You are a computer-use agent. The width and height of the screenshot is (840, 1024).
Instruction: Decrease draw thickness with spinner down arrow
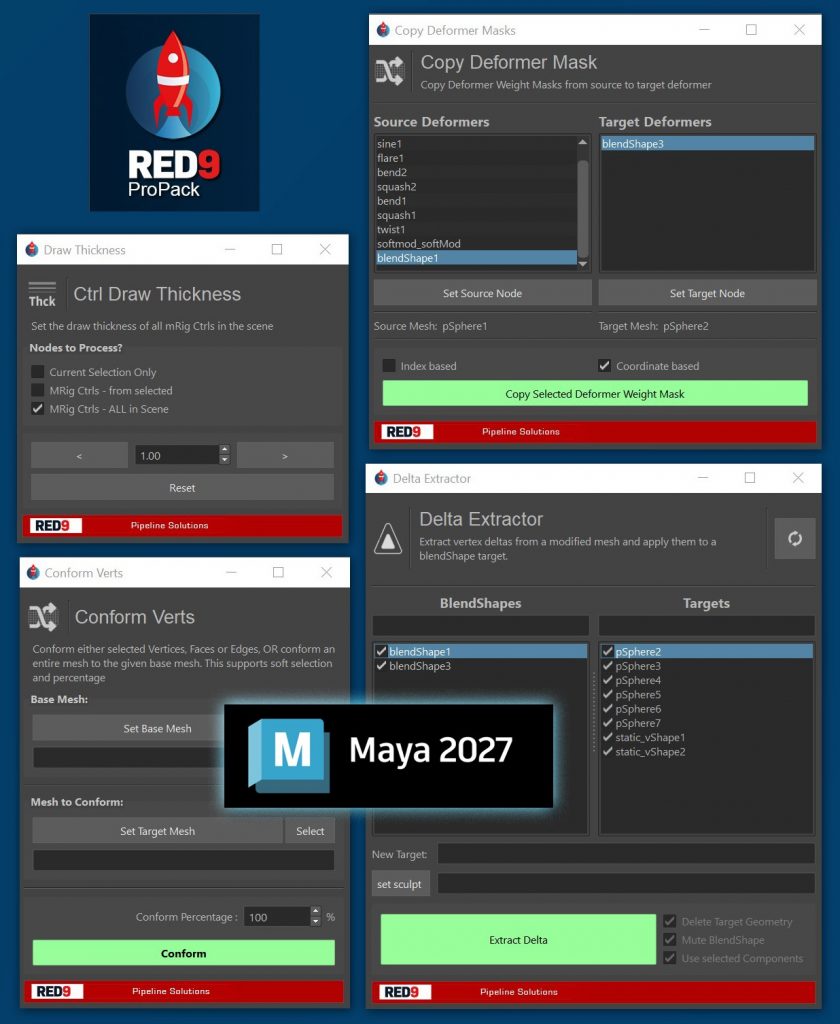[x=225, y=460]
